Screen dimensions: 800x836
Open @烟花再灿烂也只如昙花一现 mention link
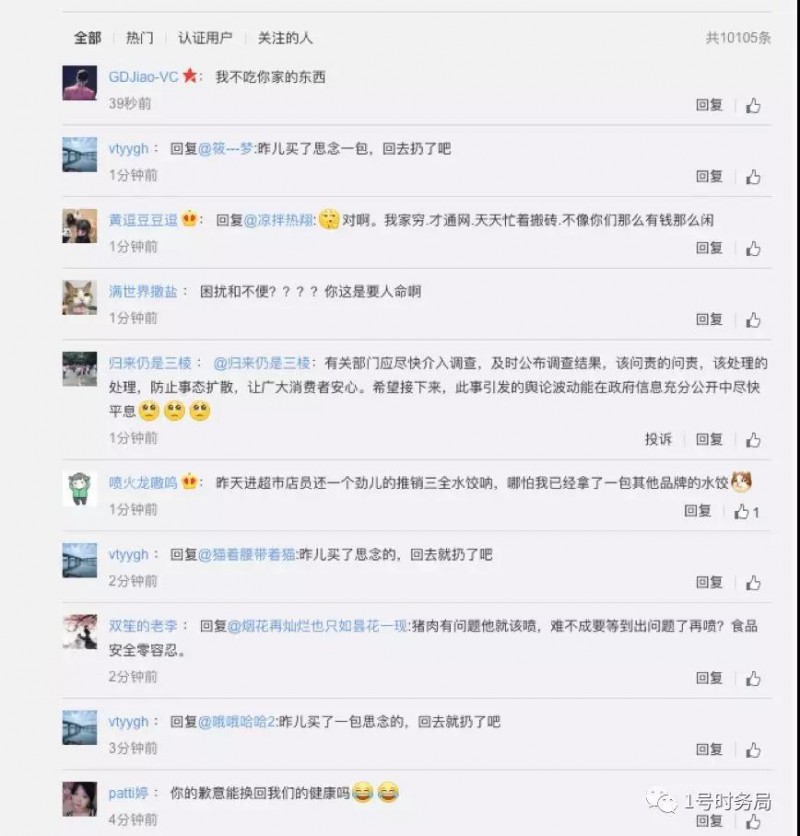coord(318,625)
